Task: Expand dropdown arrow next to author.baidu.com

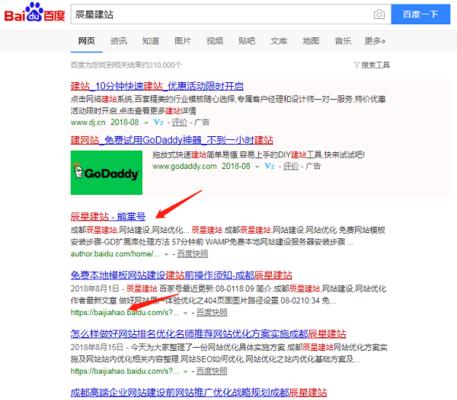Action: tap(166, 254)
